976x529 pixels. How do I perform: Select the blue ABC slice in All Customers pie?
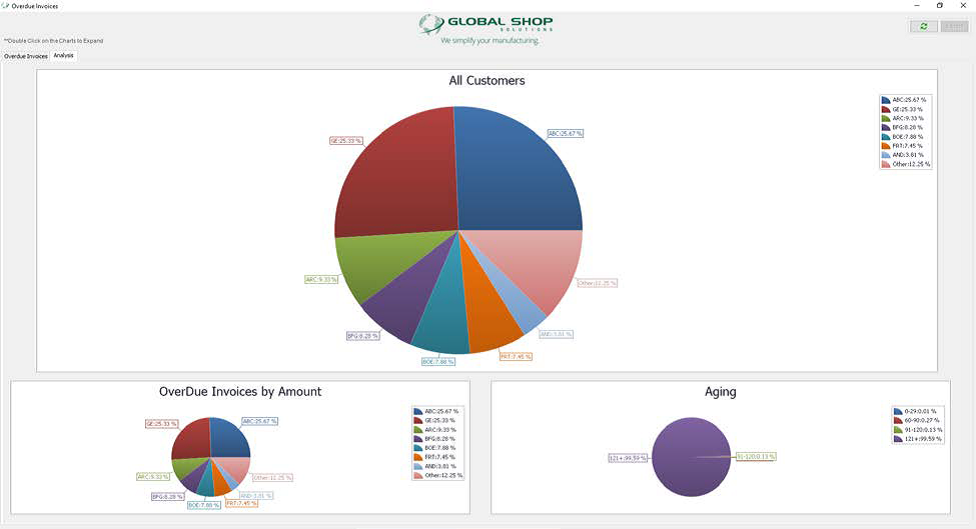[520, 170]
